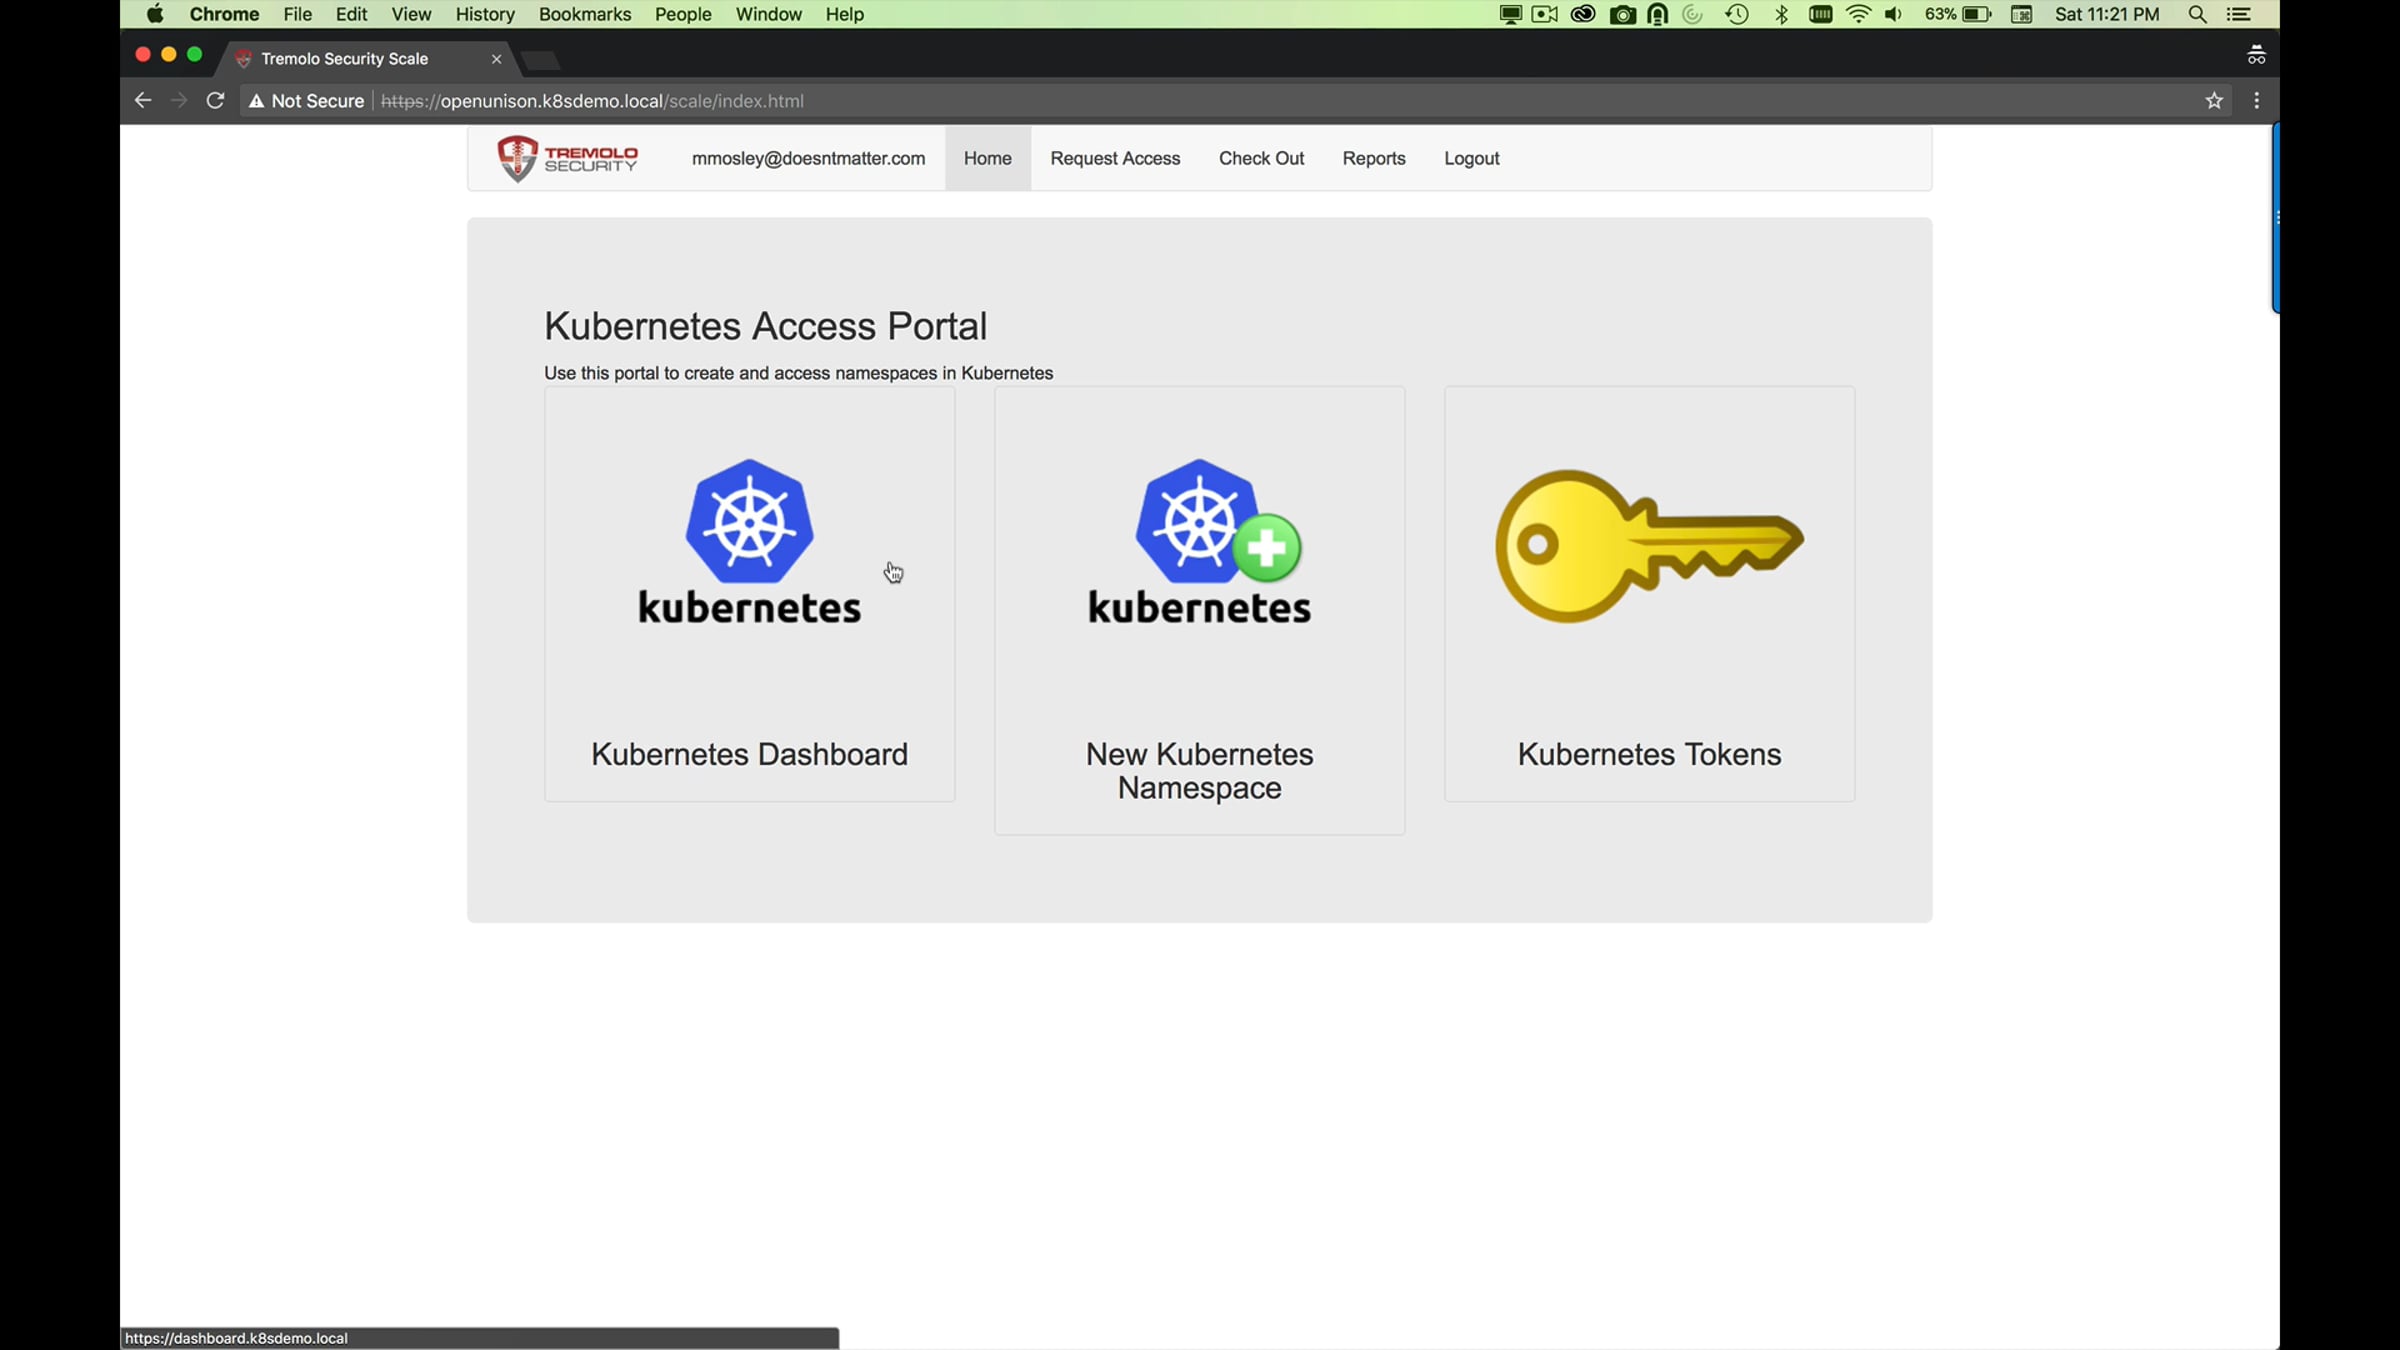This screenshot has height=1350, width=2400.
Task: Click the Wi-Fi status icon
Action: coord(1858,14)
